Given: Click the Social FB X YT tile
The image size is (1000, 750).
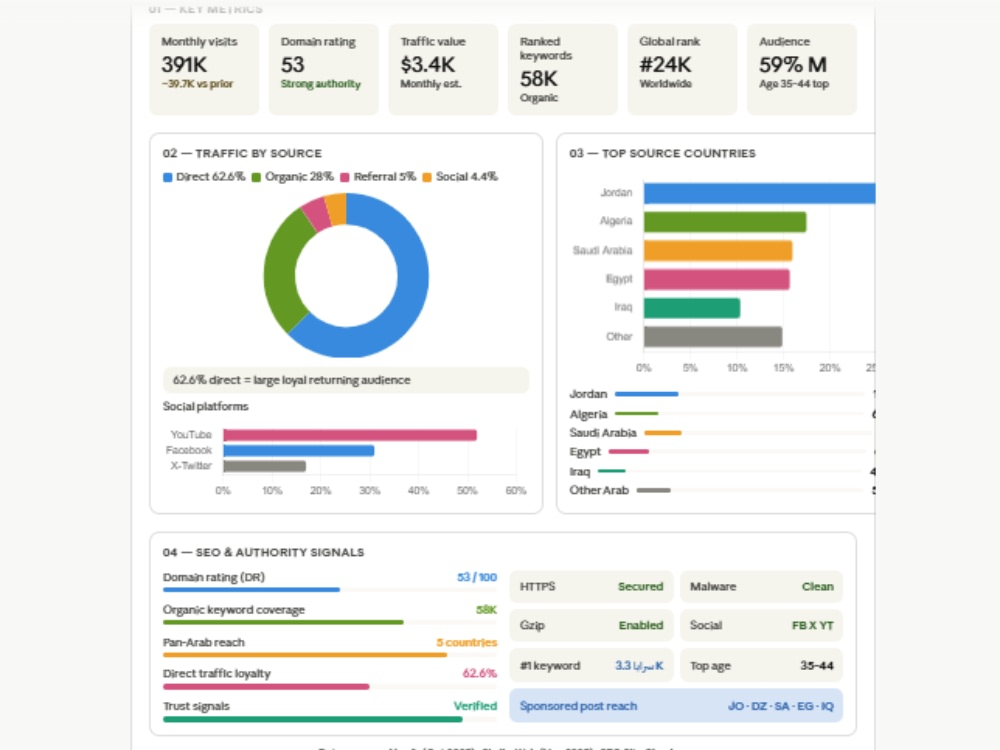Looking at the screenshot, I should pyautogui.click(x=761, y=626).
